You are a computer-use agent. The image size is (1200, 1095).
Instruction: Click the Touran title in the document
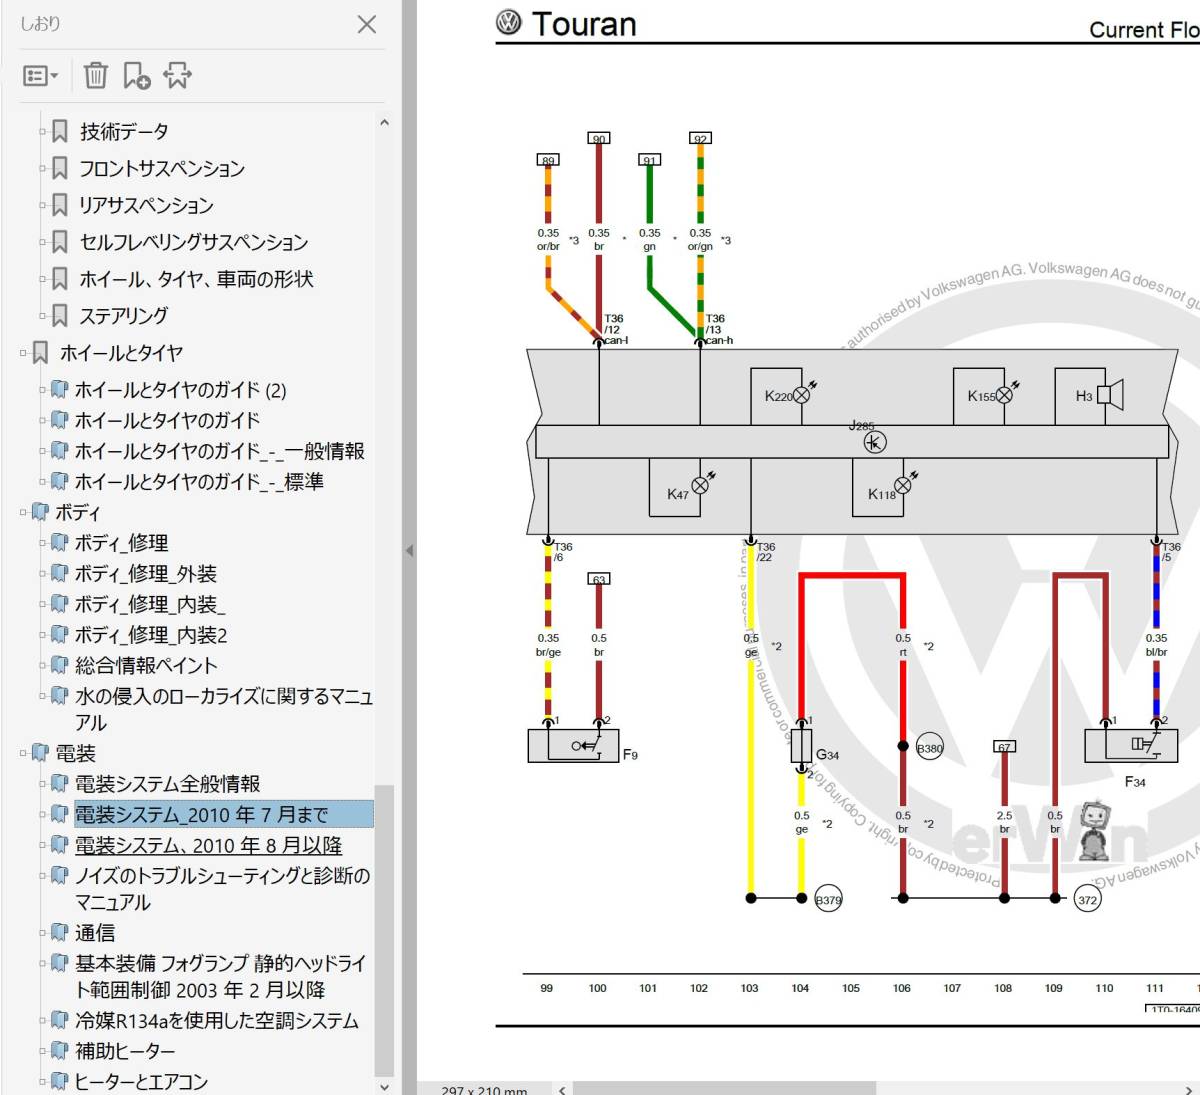tap(584, 24)
